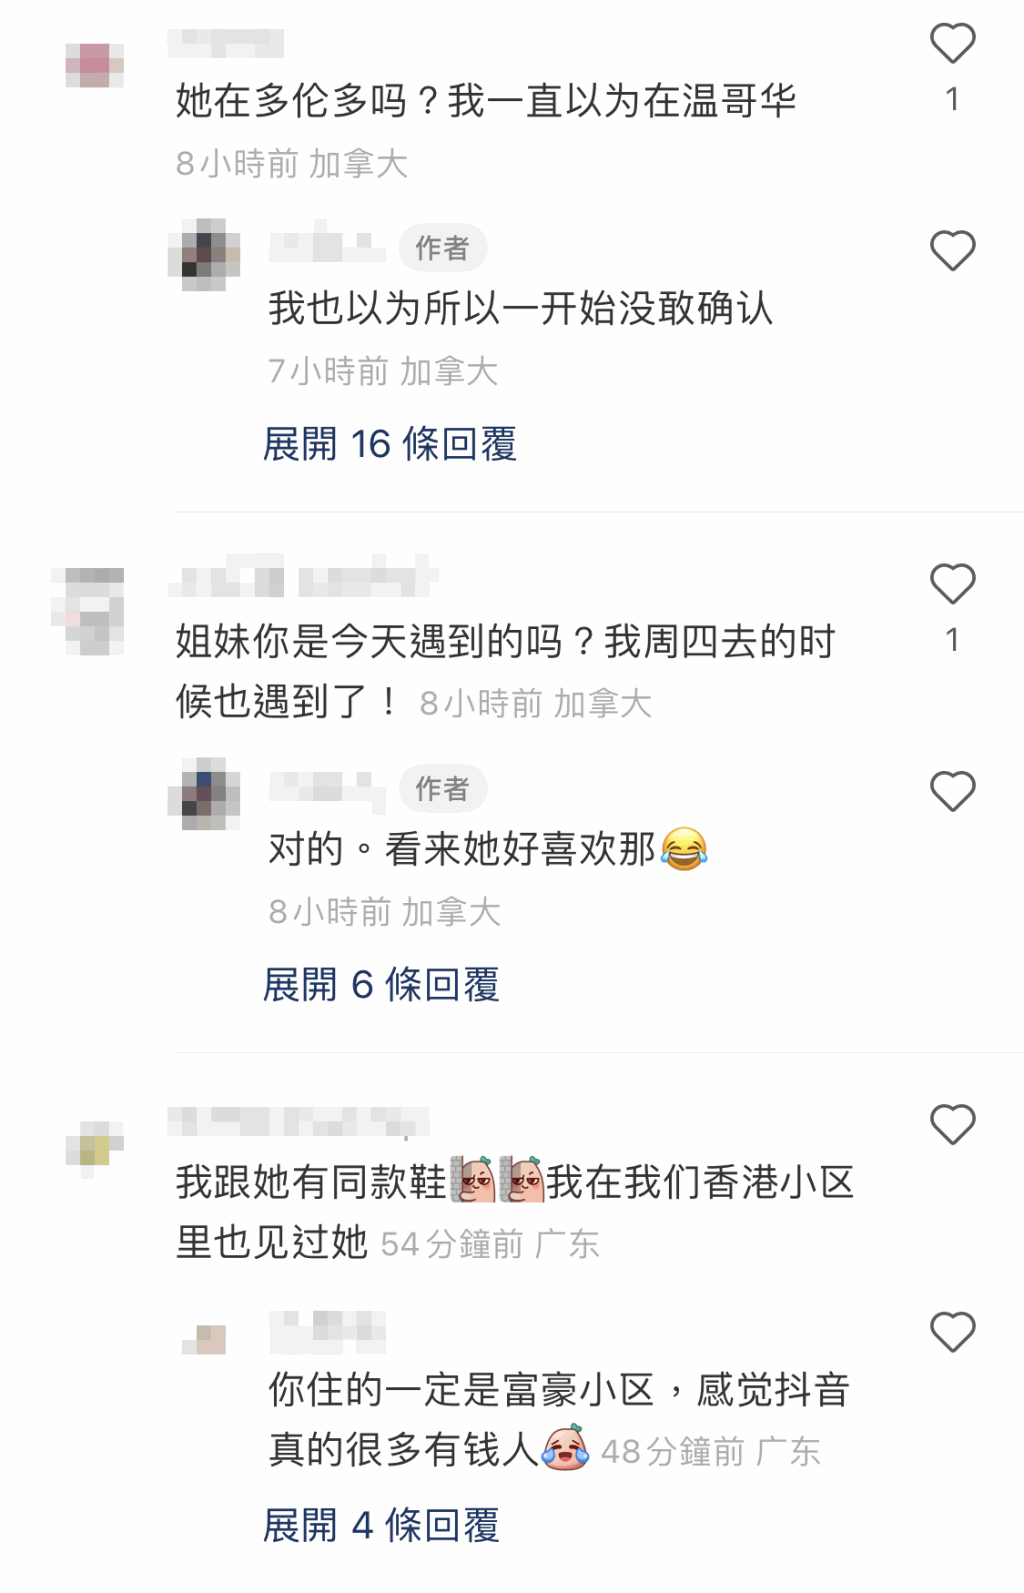Tap the 作者 badge on first author reply

[x=443, y=248]
